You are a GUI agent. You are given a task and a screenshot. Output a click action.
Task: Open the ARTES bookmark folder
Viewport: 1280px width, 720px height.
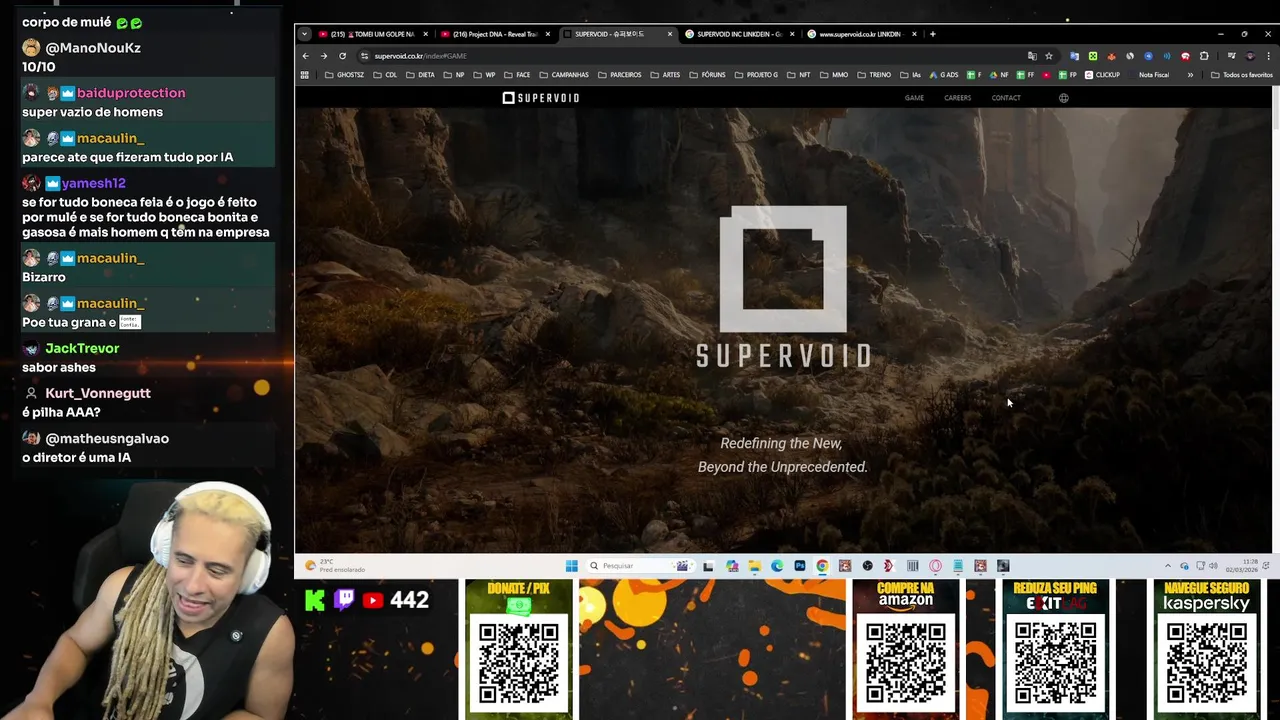pos(665,75)
